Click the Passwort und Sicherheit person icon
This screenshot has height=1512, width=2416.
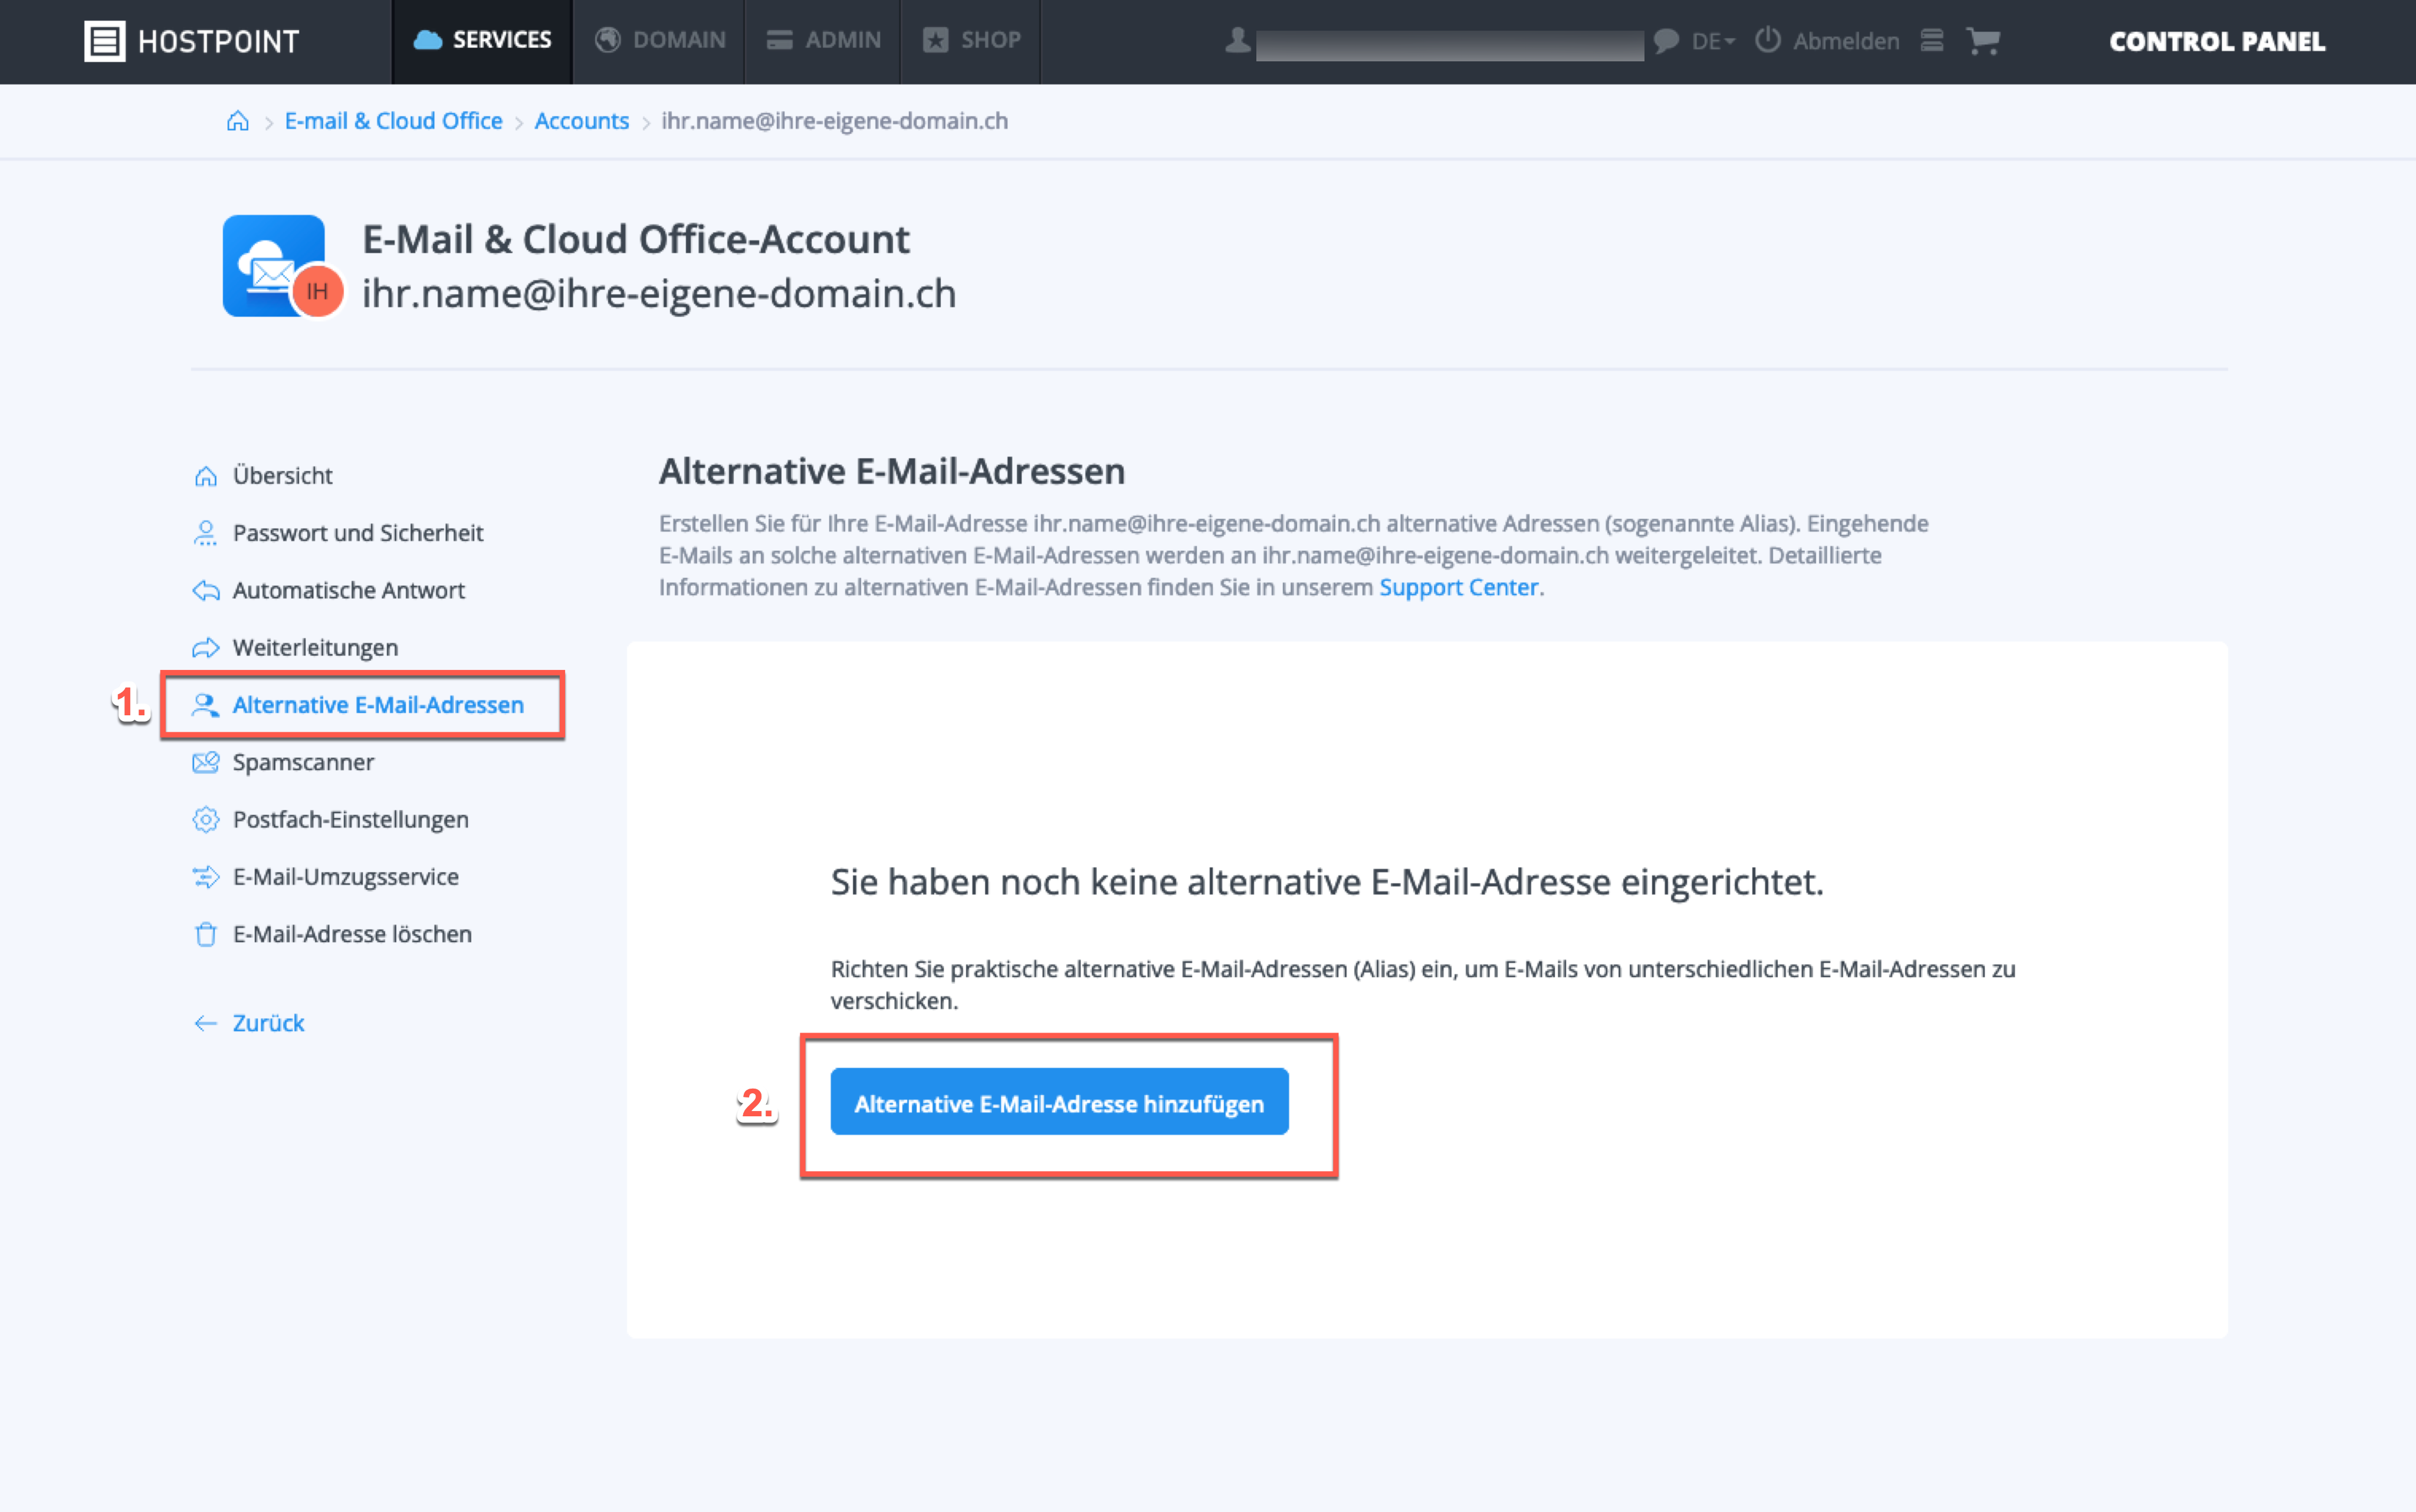[x=205, y=533]
